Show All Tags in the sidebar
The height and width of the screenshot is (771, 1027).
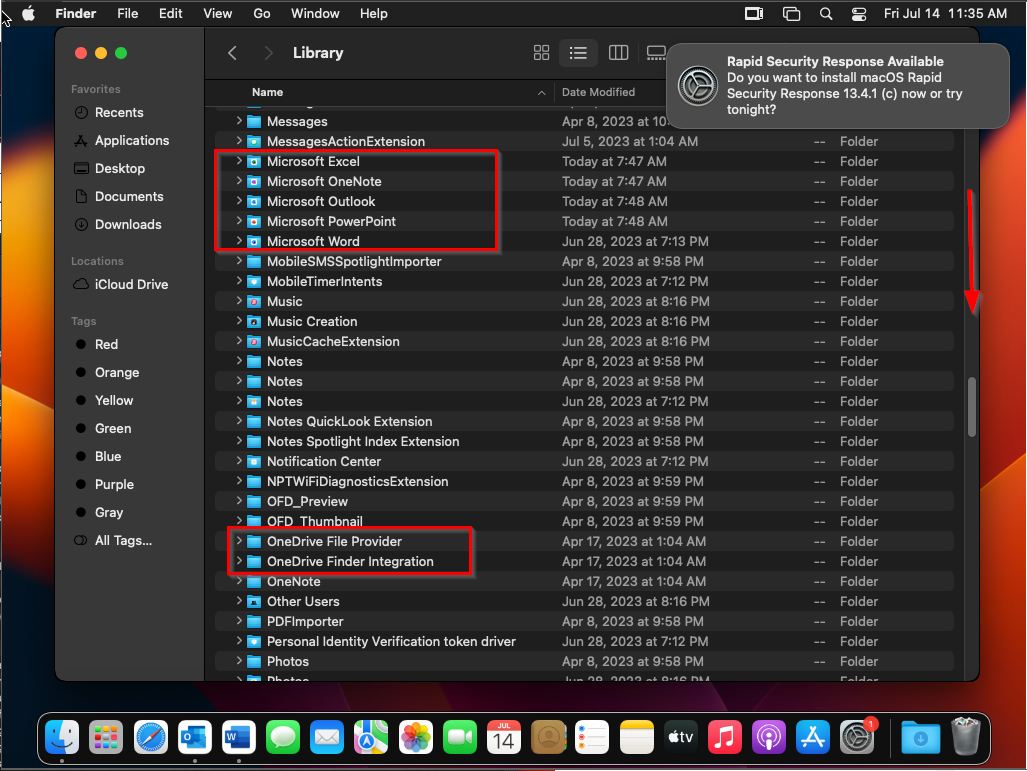point(123,540)
